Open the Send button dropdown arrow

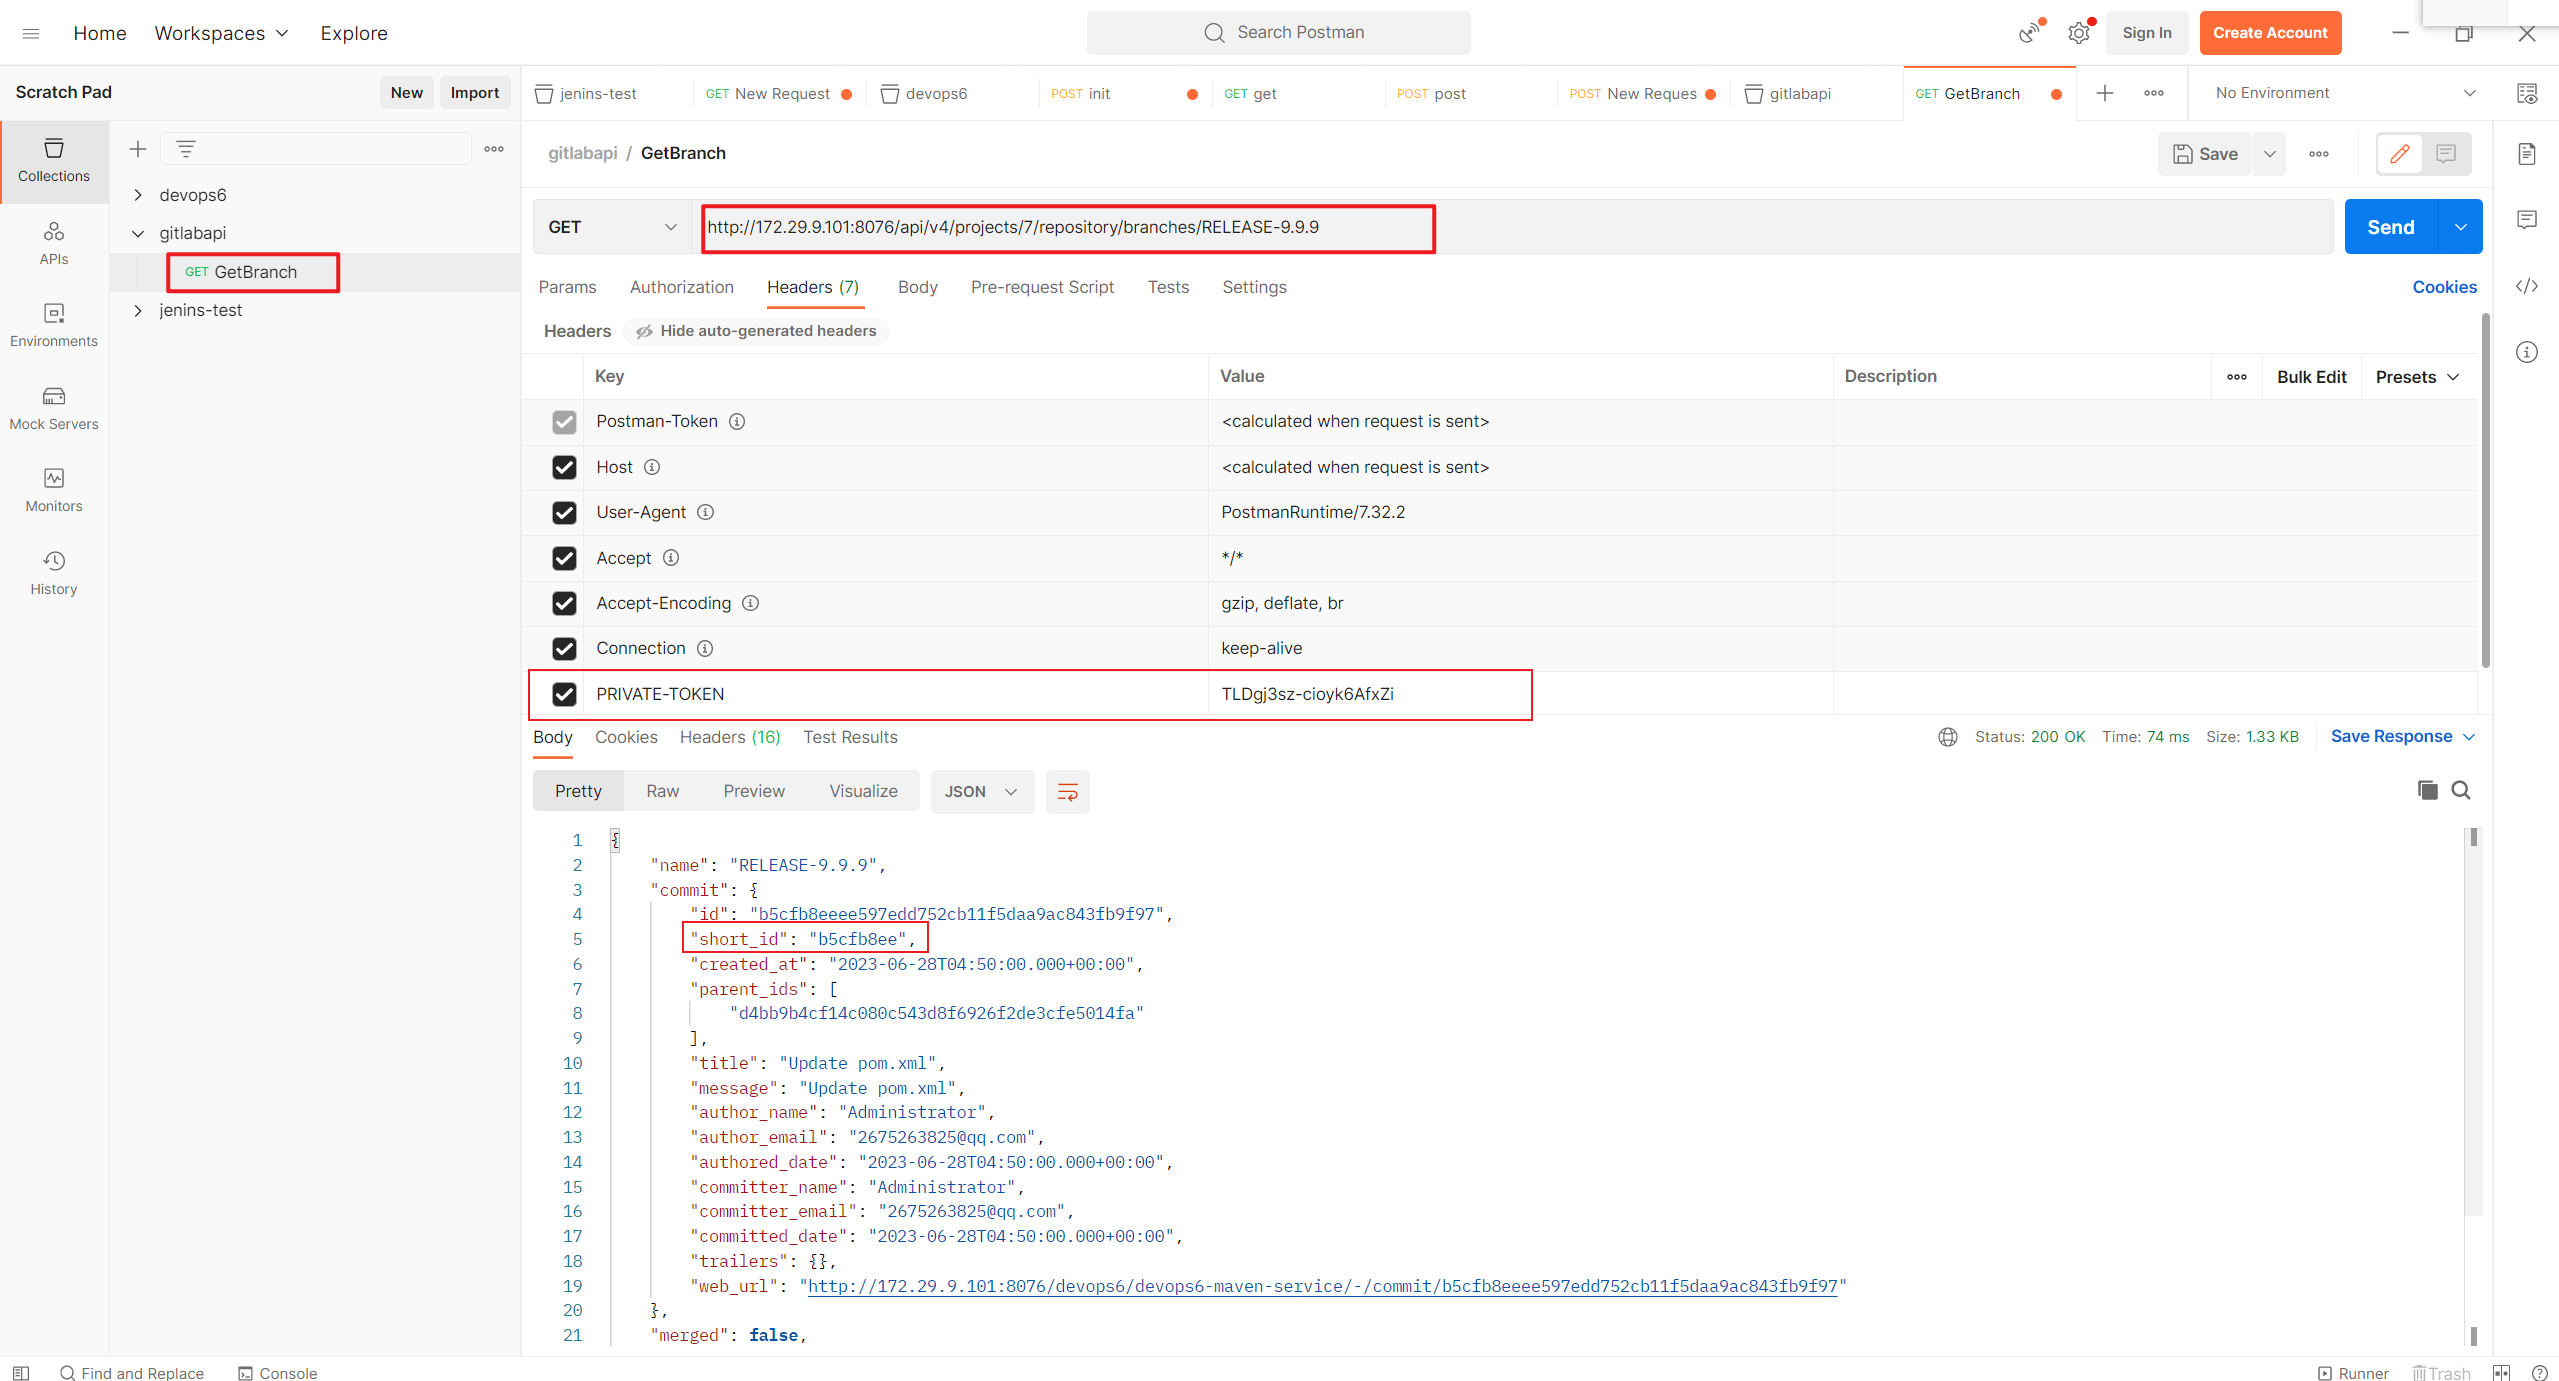[2461, 227]
